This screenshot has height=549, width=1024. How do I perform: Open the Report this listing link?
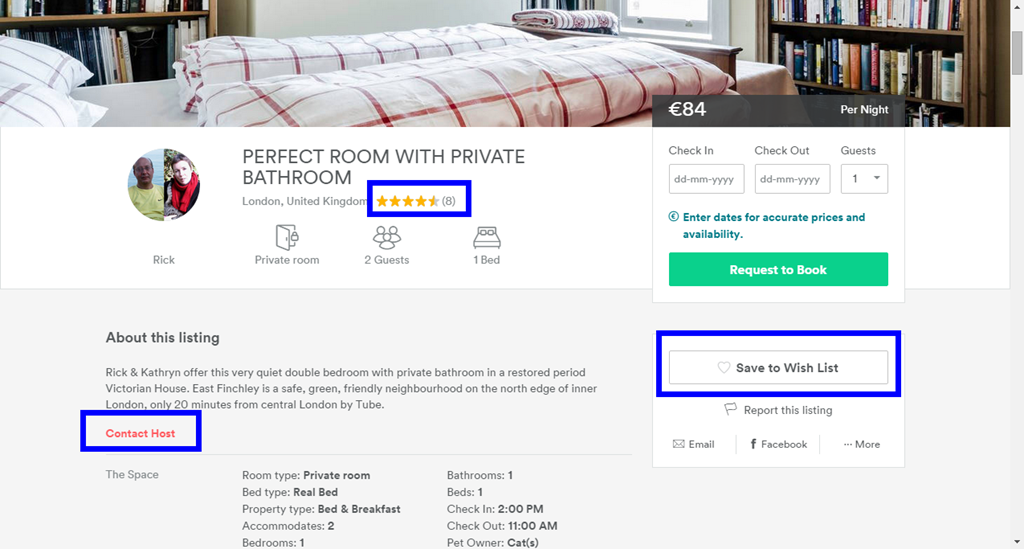(x=787, y=410)
